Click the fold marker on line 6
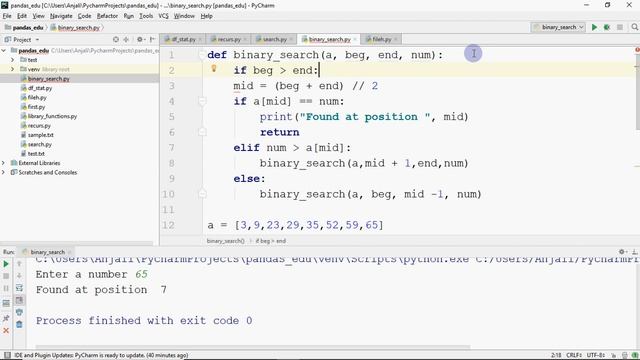Image resolution: width=640 pixels, height=360 pixels. pos(202,132)
